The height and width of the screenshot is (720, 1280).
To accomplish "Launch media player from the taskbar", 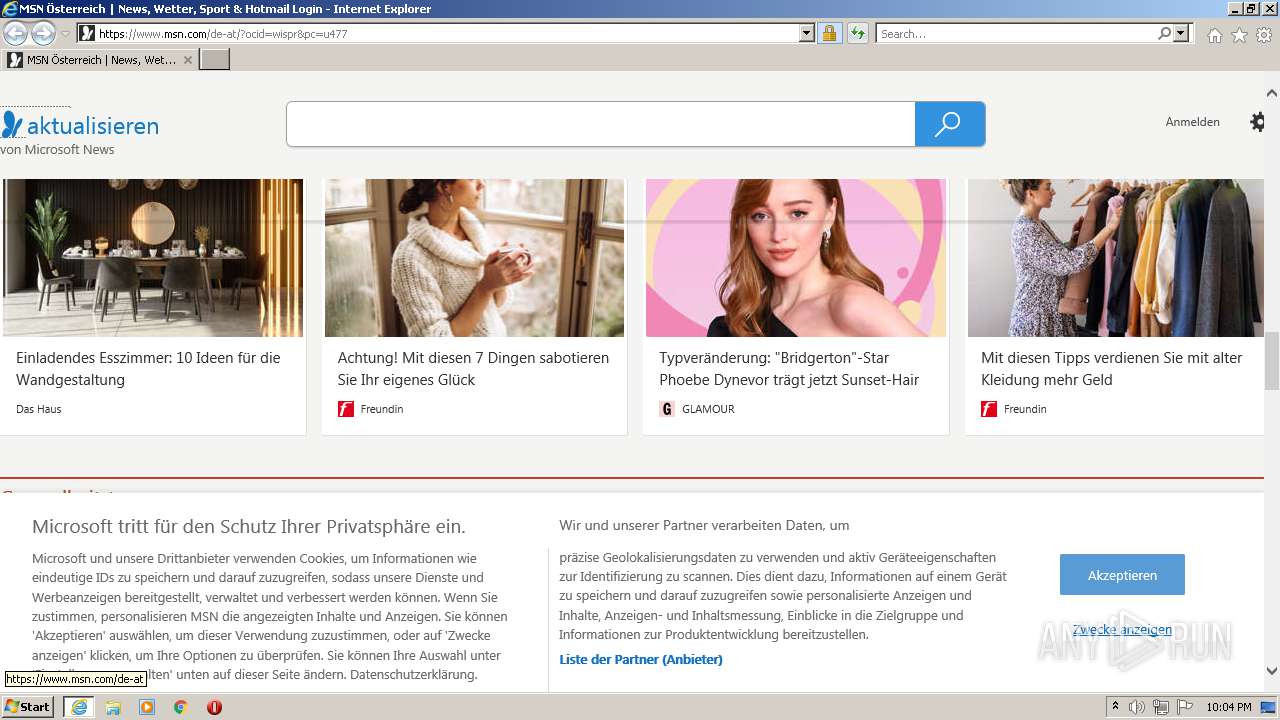I will [x=147, y=707].
